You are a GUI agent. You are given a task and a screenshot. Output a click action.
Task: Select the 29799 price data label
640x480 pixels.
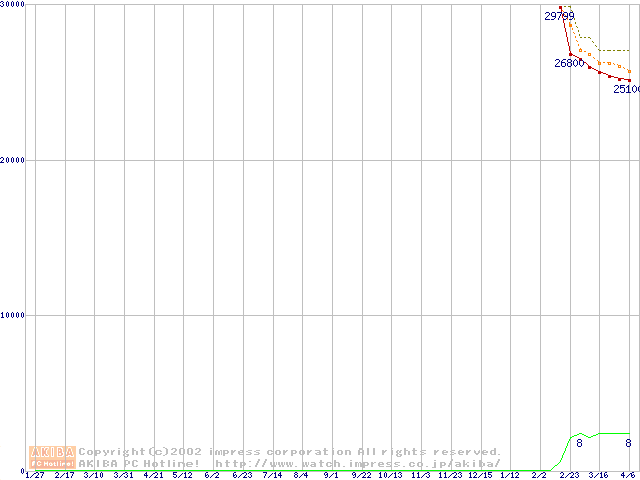[559, 16]
